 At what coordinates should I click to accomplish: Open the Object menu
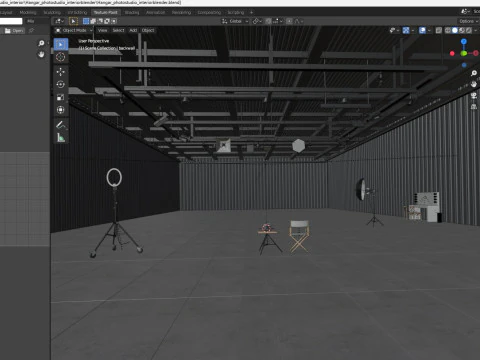tap(148, 30)
